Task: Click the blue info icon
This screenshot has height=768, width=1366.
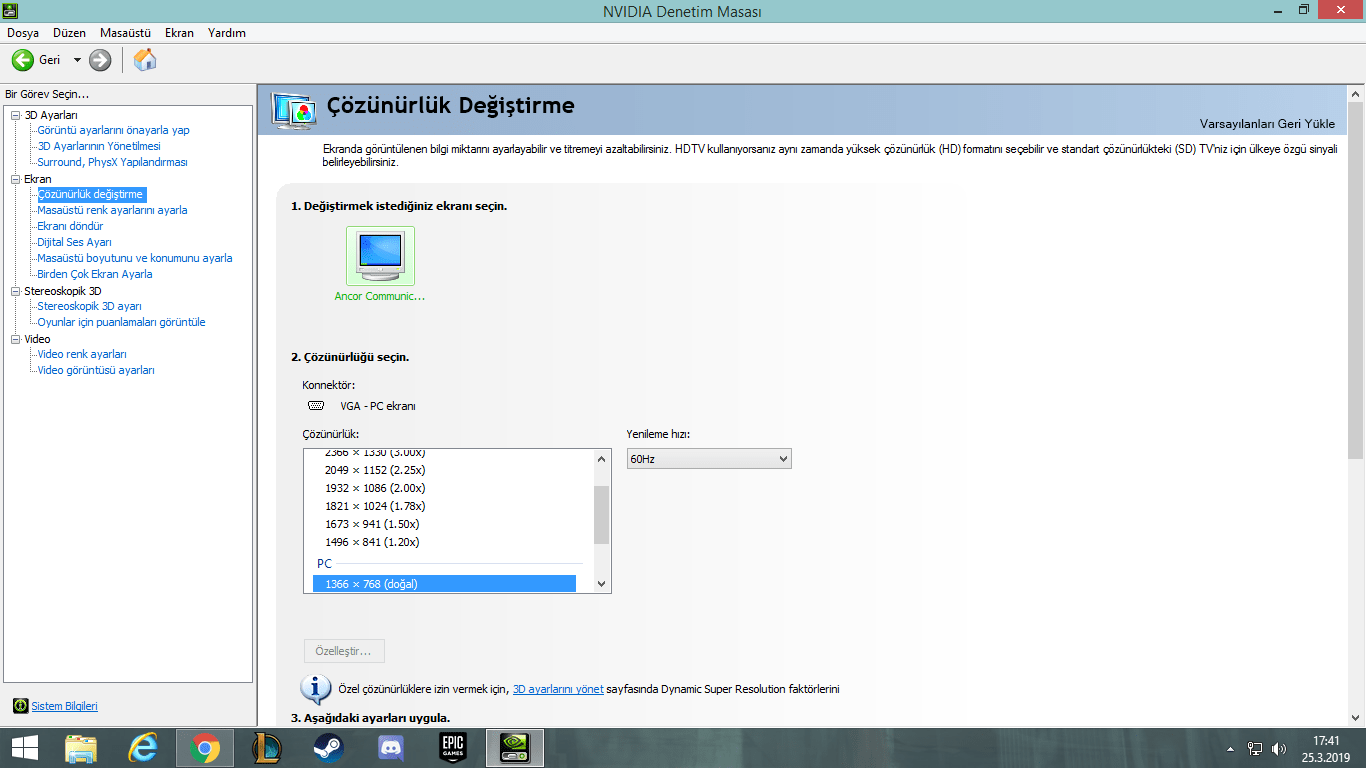Action: point(317,689)
